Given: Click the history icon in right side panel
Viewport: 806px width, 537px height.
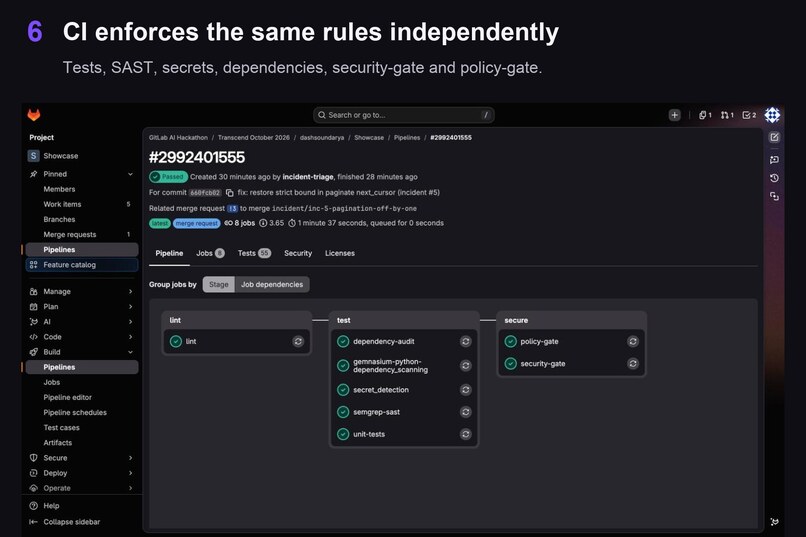Looking at the screenshot, I should pyautogui.click(x=774, y=178).
